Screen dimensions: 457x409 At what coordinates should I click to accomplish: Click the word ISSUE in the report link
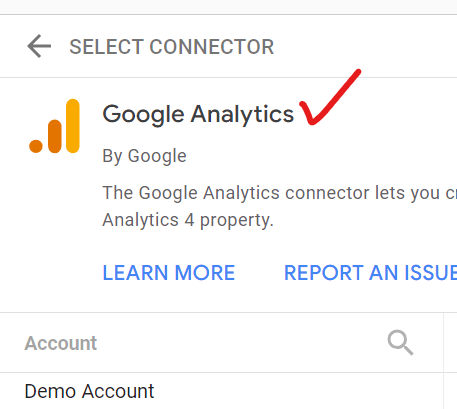pyautogui.click(x=430, y=273)
